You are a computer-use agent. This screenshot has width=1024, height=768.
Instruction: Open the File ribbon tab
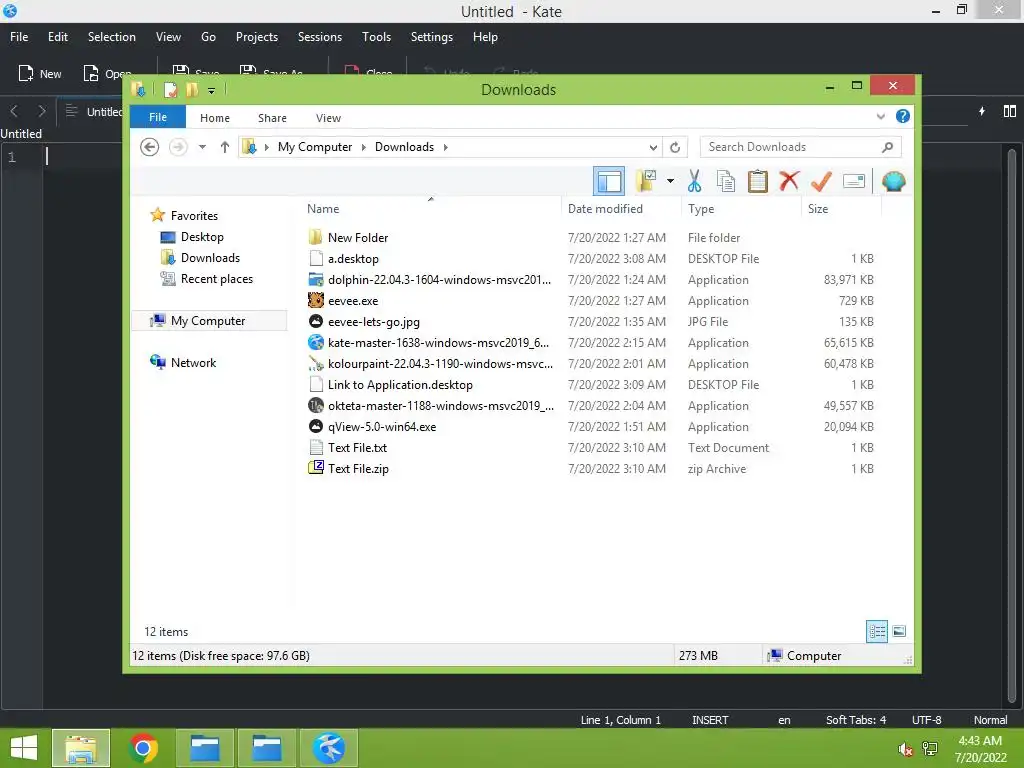pyautogui.click(x=158, y=117)
